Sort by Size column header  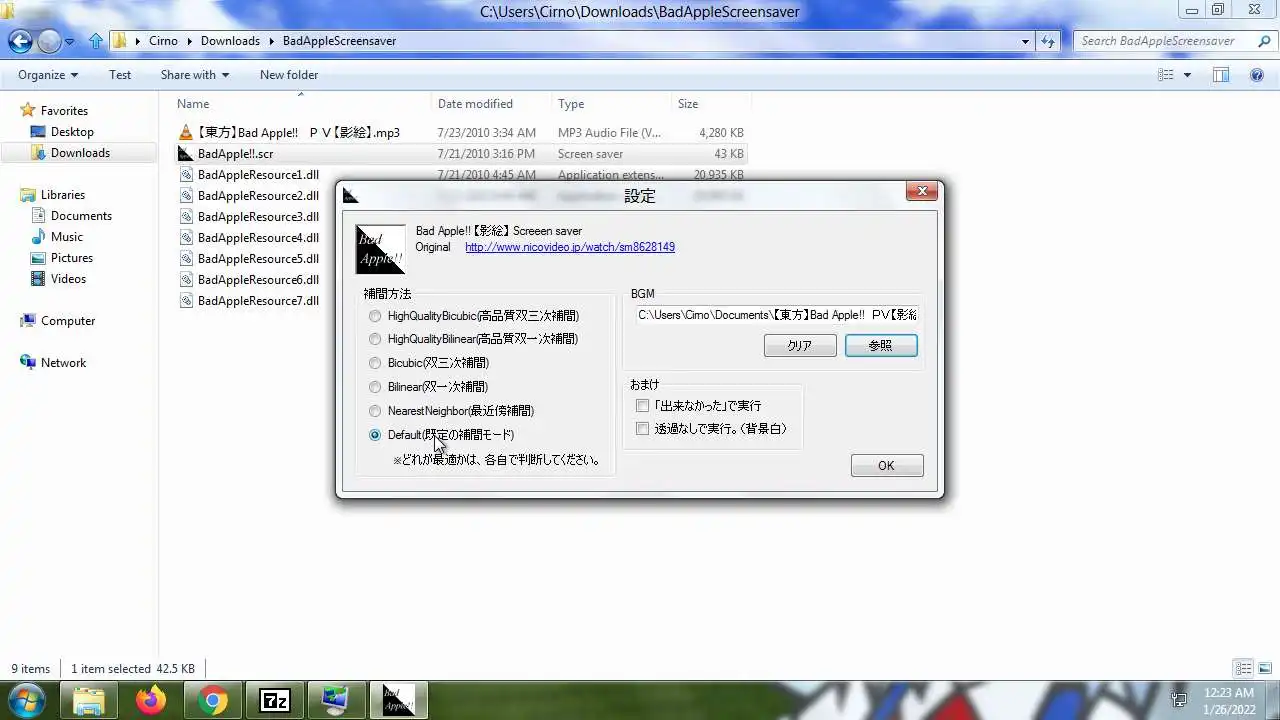click(688, 104)
